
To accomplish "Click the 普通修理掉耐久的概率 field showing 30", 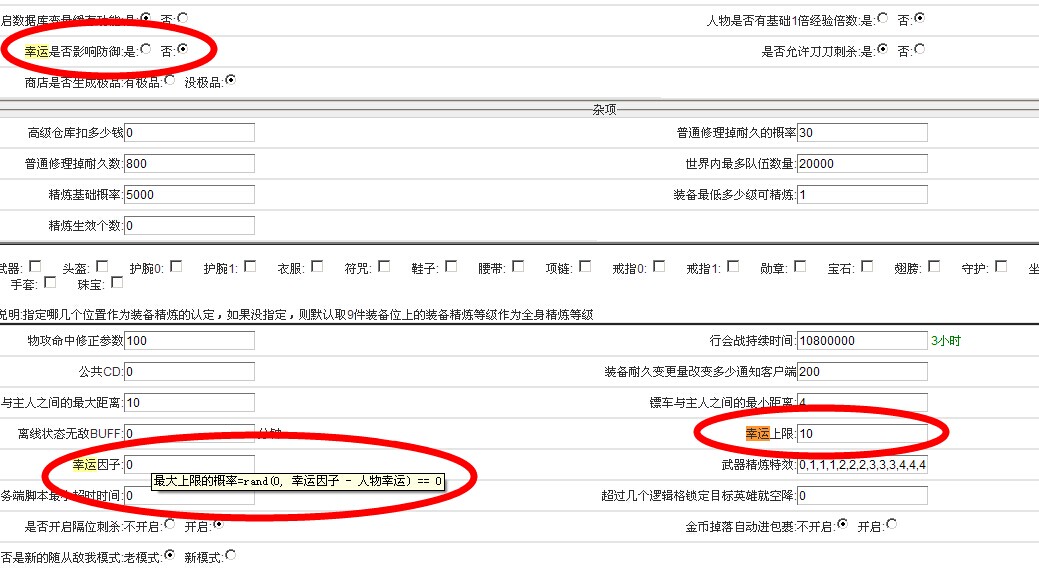I will point(862,132).
